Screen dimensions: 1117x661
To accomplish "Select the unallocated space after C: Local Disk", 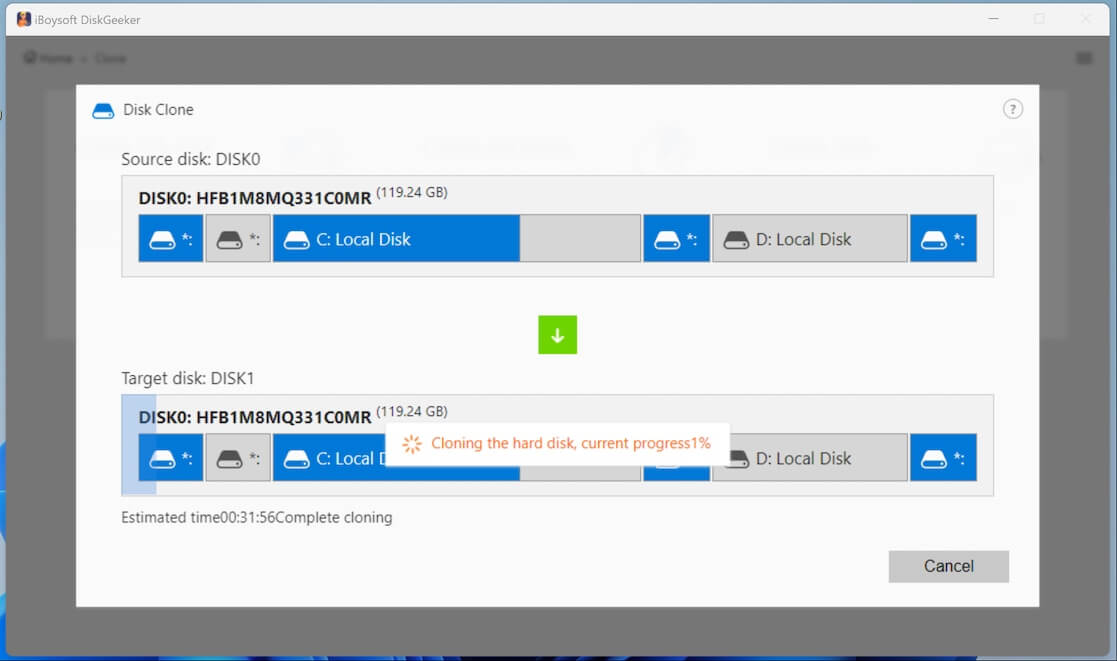I will tap(580, 238).
